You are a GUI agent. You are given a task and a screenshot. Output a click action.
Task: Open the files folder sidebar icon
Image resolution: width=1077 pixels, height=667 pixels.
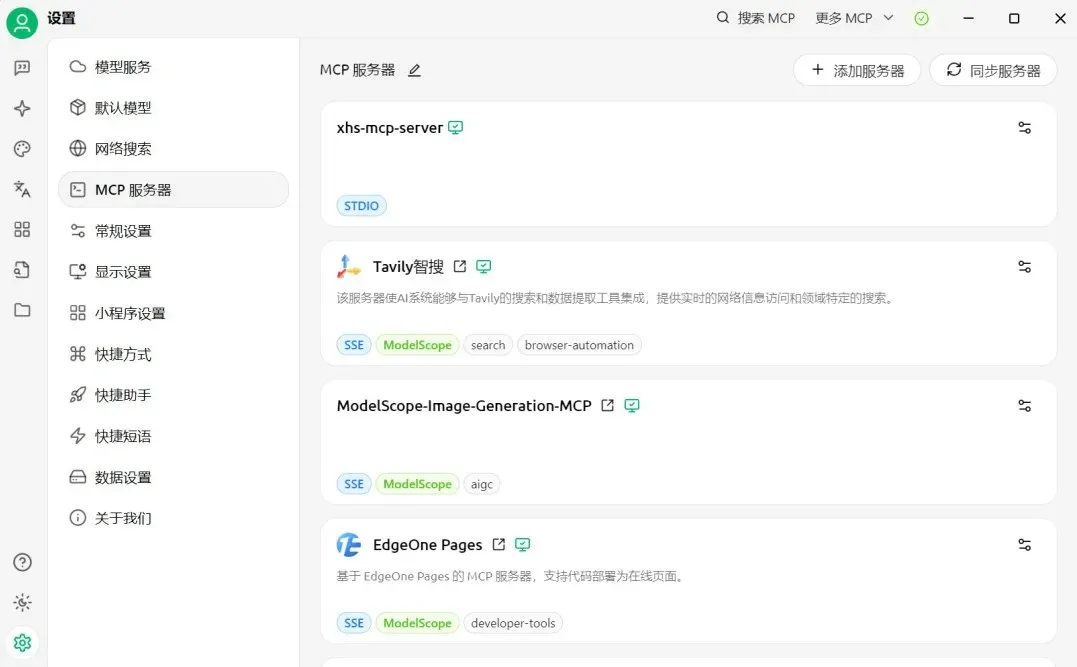click(22, 310)
